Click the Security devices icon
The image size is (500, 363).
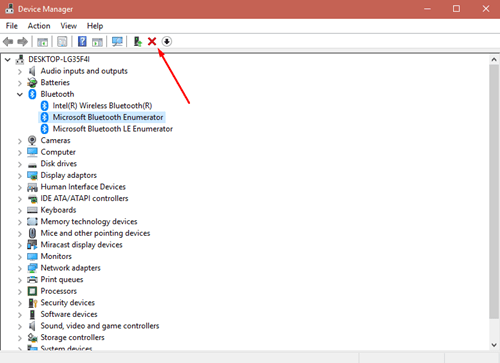(x=32, y=303)
